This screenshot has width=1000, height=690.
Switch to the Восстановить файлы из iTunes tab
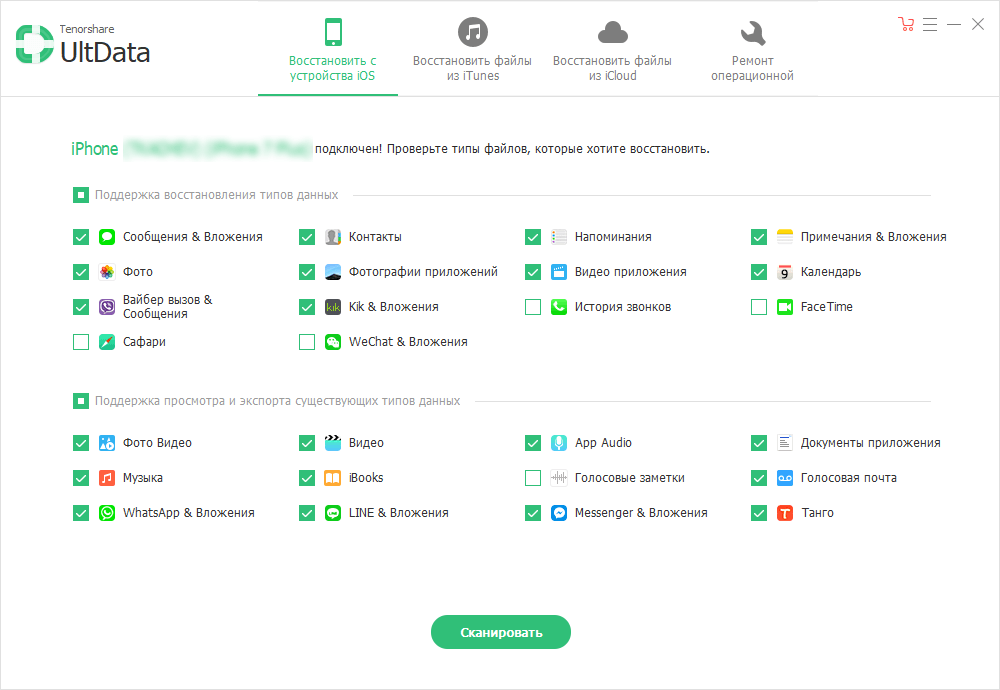point(472,50)
